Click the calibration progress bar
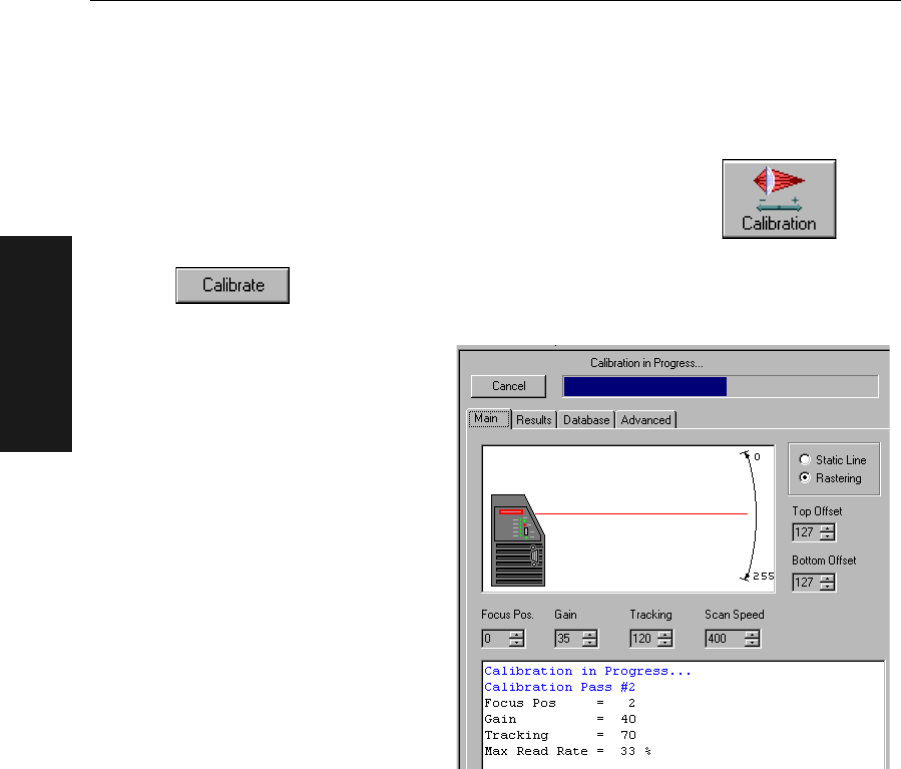901x769 pixels. click(720, 386)
